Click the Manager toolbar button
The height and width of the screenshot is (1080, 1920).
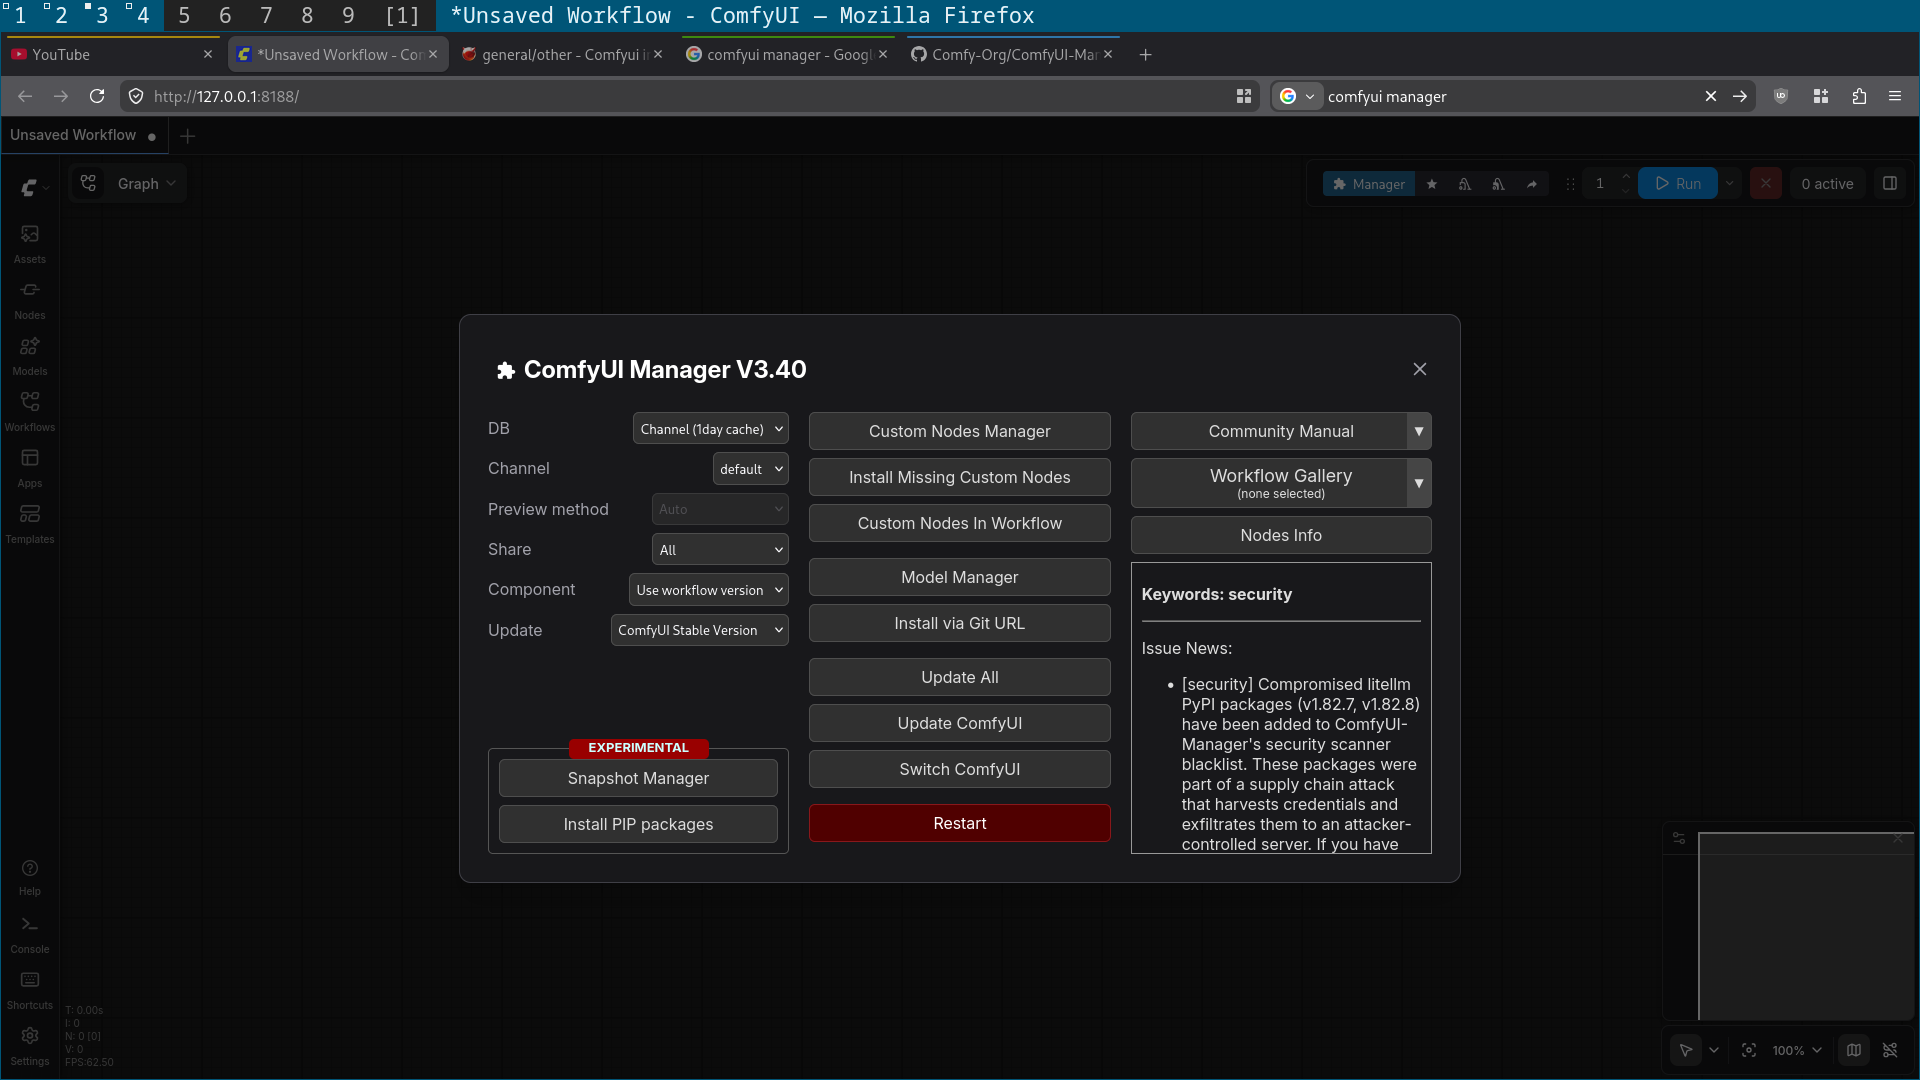point(1369,184)
